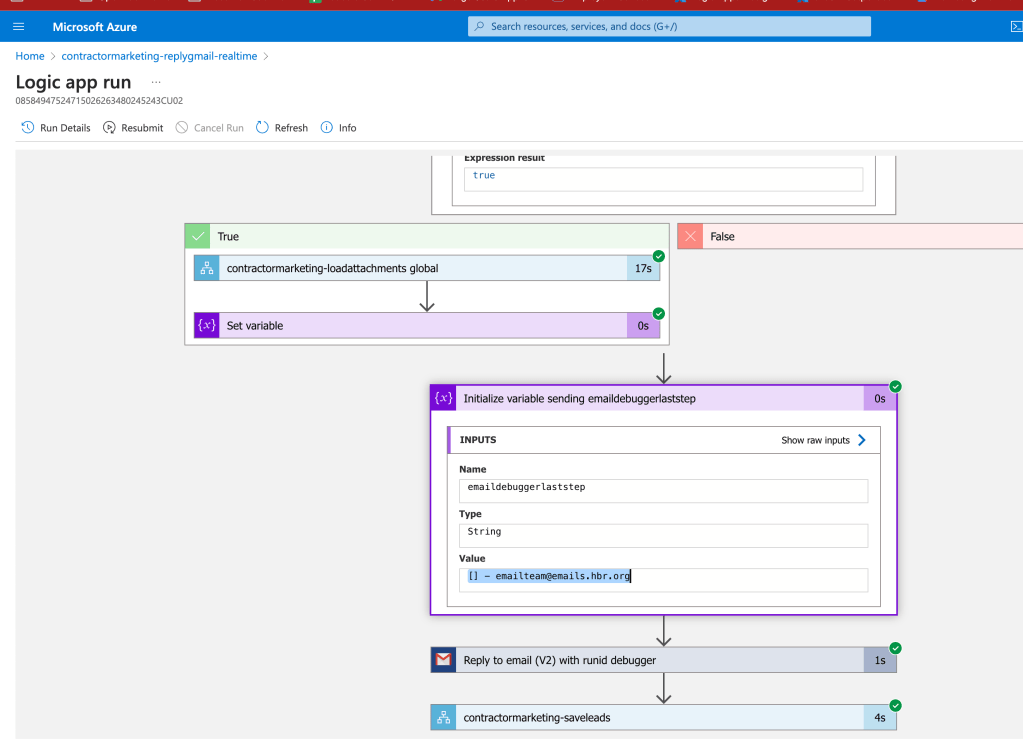Refresh the logic app run
The width and height of the screenshot is (1023, 742).
point(282,128)
